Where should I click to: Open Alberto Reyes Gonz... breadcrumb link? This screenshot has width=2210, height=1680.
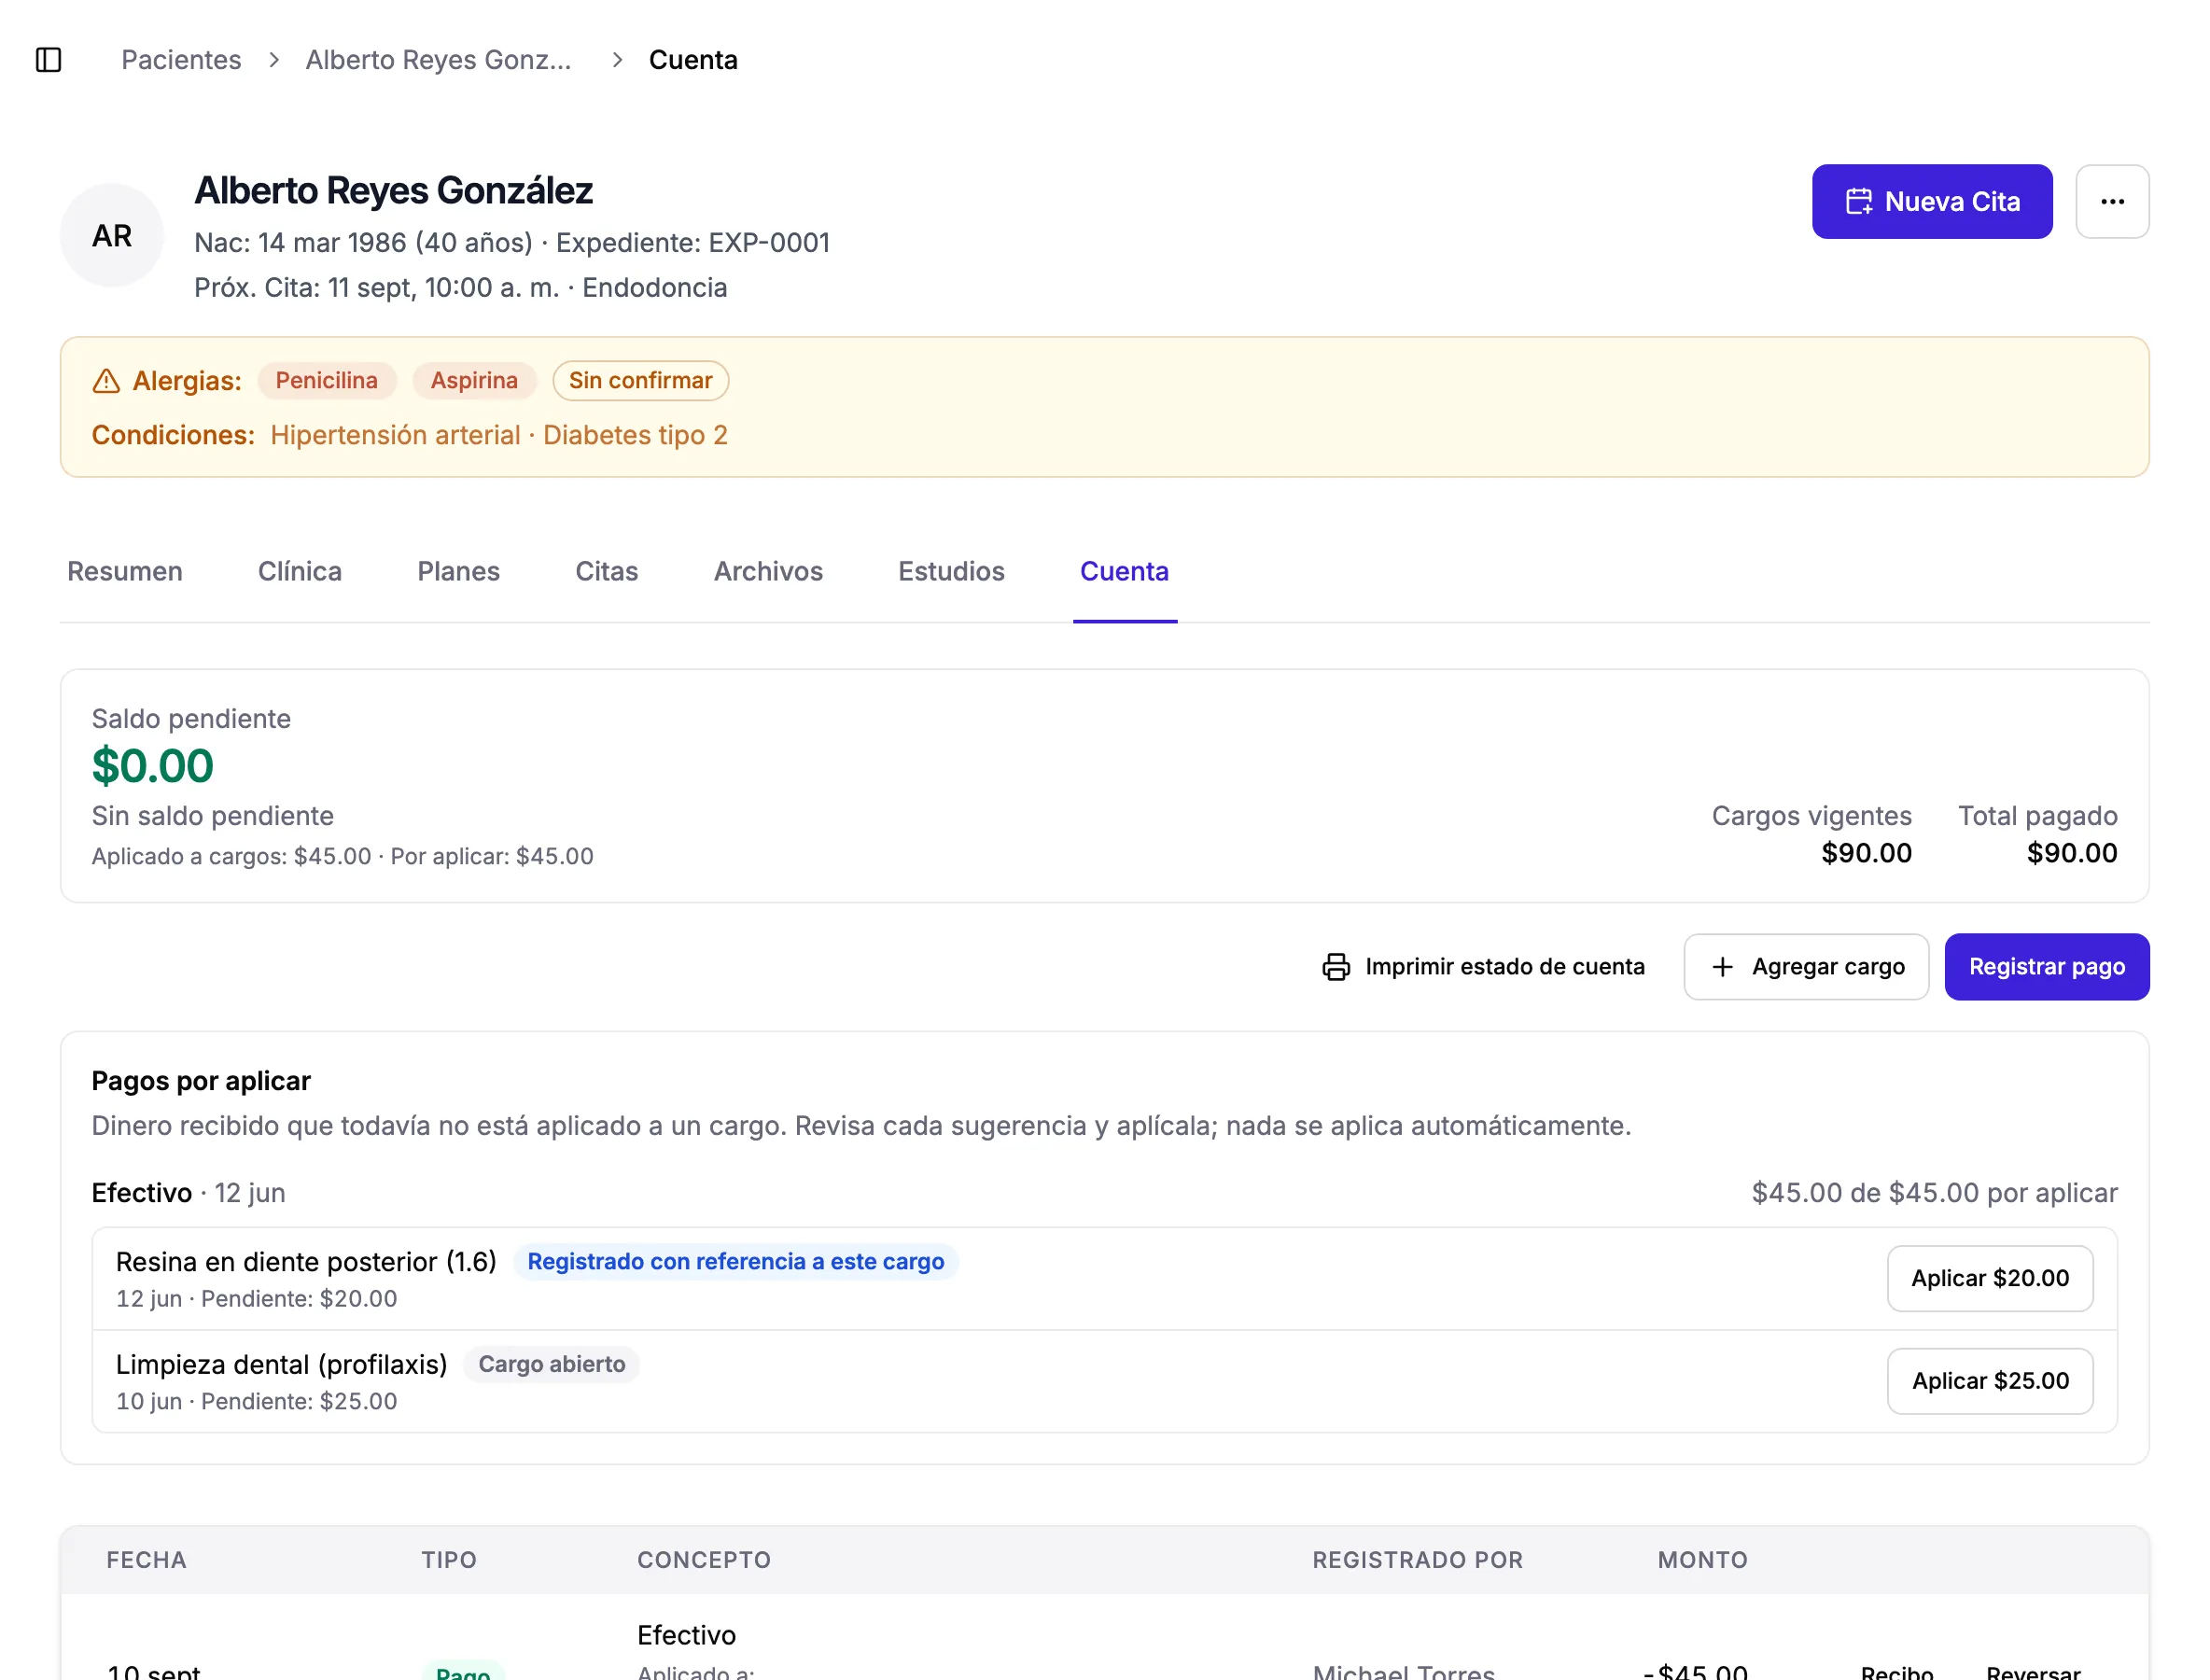(x=438, y=60)
